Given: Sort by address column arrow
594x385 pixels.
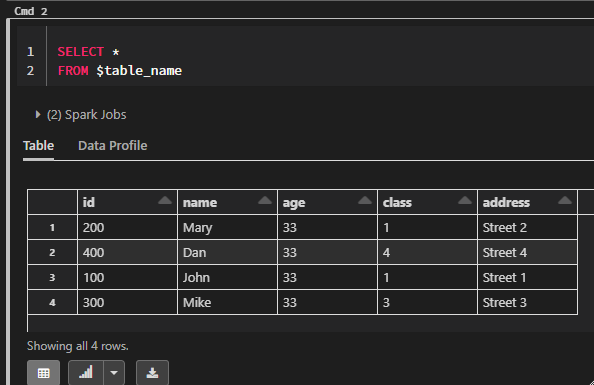Looking at the screenshot, I should click(564, 200).
